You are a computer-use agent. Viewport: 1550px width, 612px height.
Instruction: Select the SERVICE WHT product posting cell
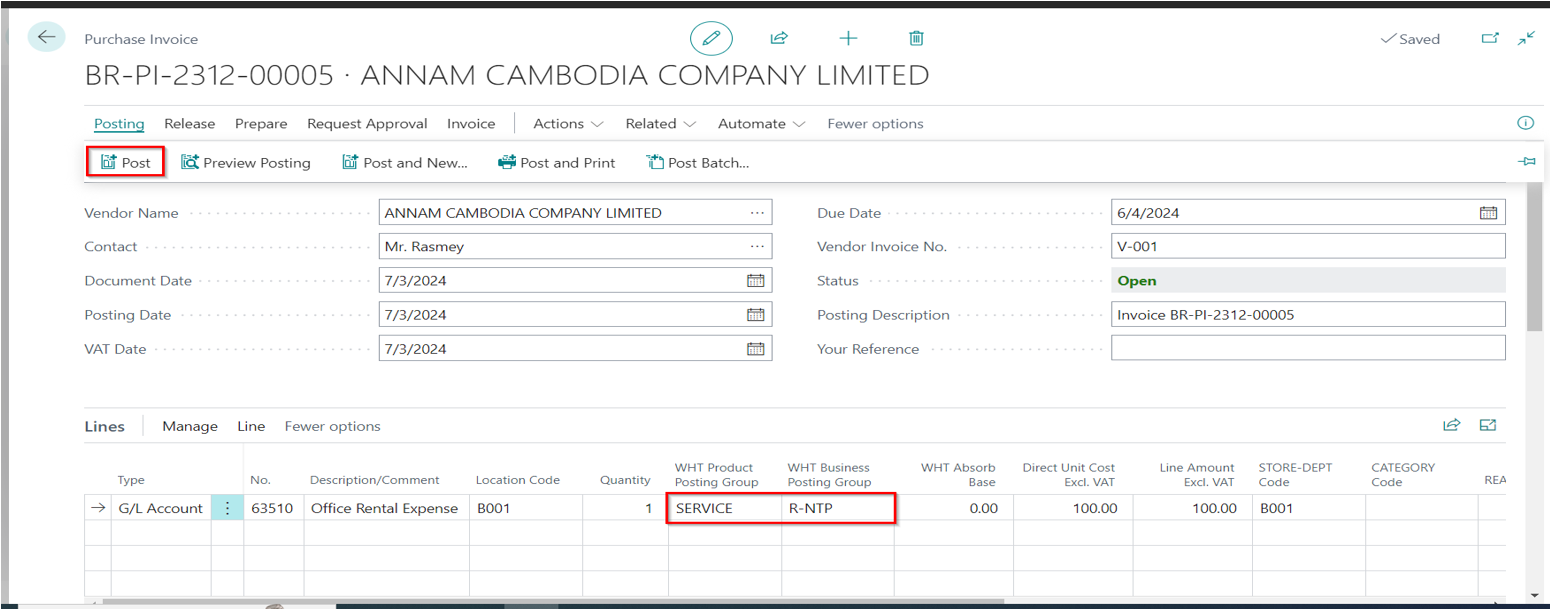point(725,508)
